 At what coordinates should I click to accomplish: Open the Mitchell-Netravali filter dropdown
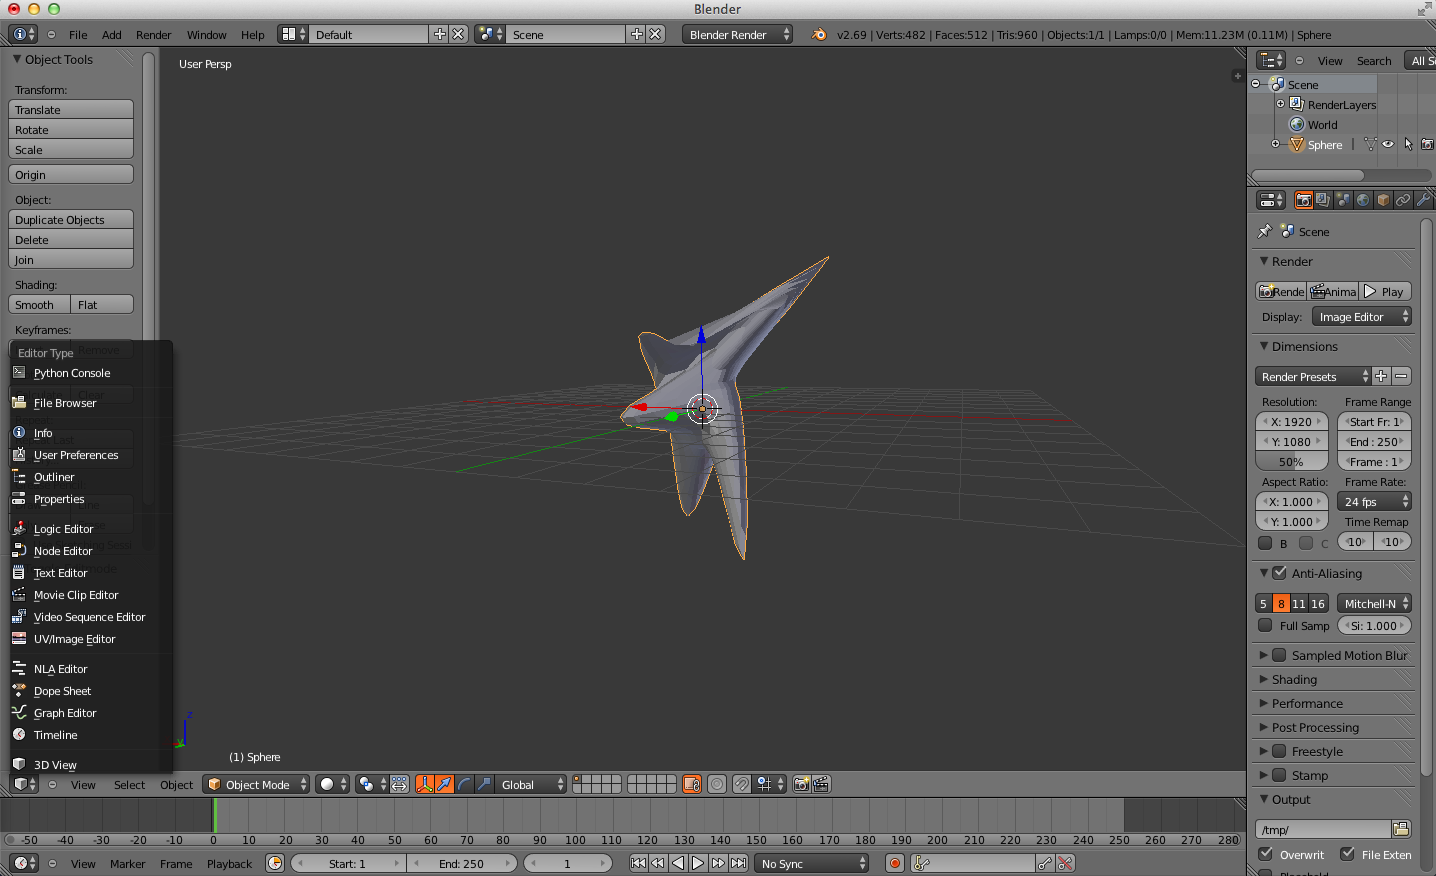pos(1375,603)
